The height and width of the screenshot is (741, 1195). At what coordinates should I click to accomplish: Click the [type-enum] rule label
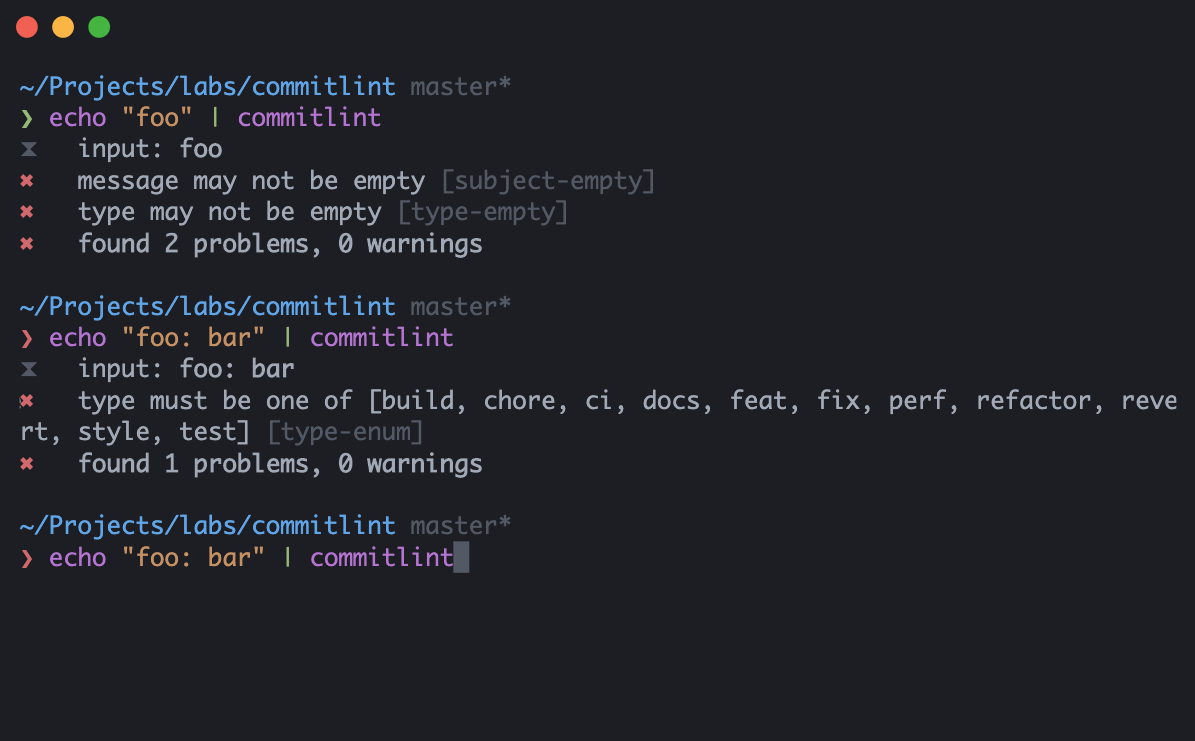pyautogui.click(x=345, y=432)
